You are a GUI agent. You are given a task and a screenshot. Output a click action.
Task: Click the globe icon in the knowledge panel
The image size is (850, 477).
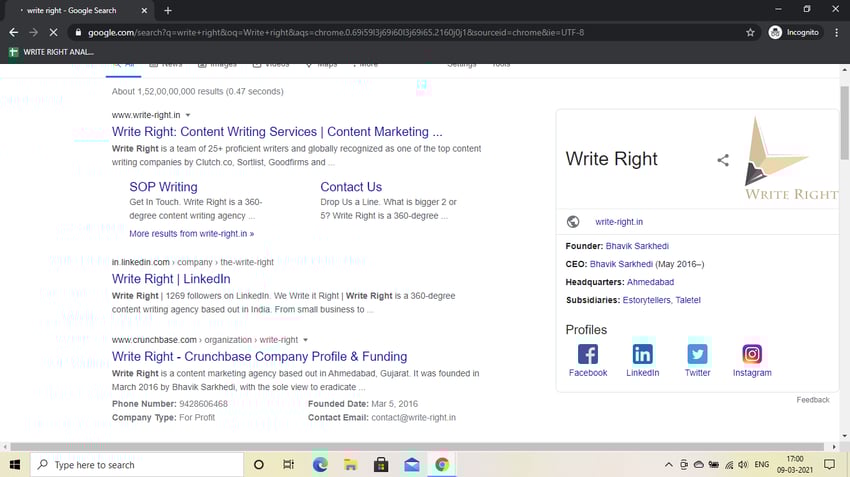click(x=573, y=222)
